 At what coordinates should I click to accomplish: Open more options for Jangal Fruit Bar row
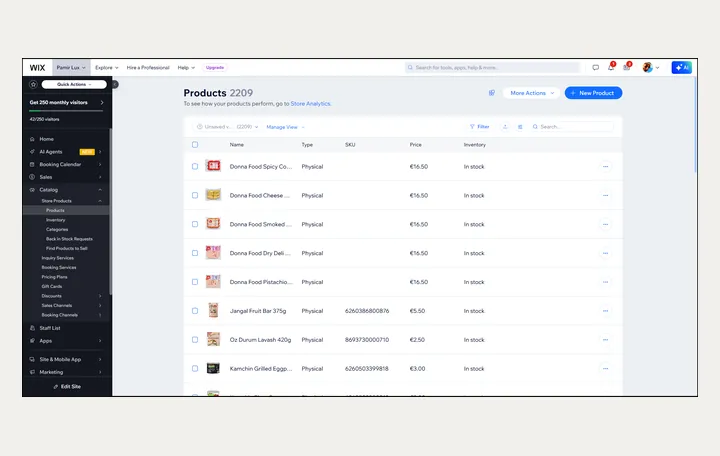[605, 311]
